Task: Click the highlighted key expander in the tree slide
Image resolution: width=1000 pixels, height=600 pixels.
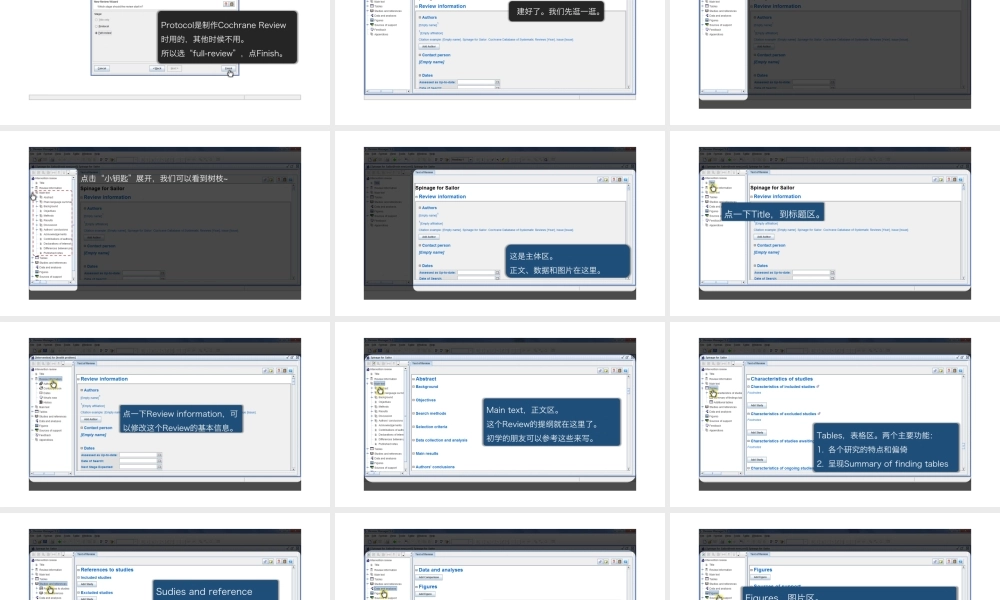Action: point(33,197)
